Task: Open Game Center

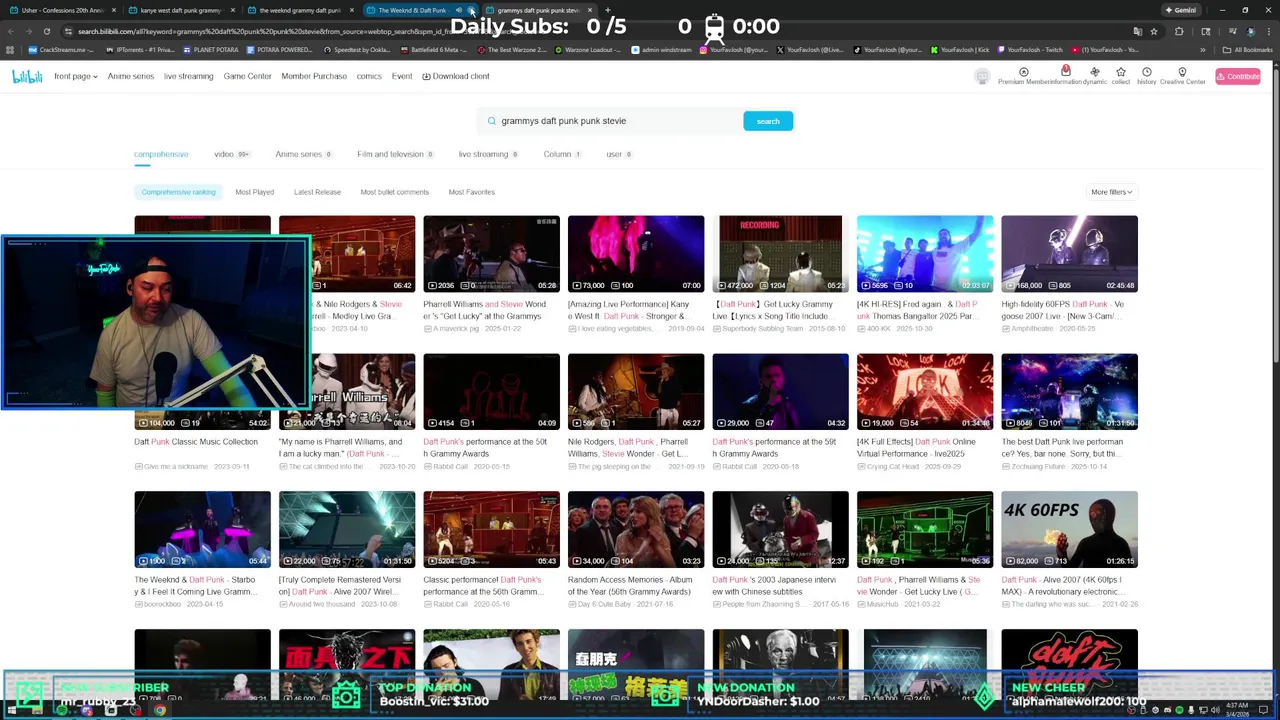Action: point(247,76)
